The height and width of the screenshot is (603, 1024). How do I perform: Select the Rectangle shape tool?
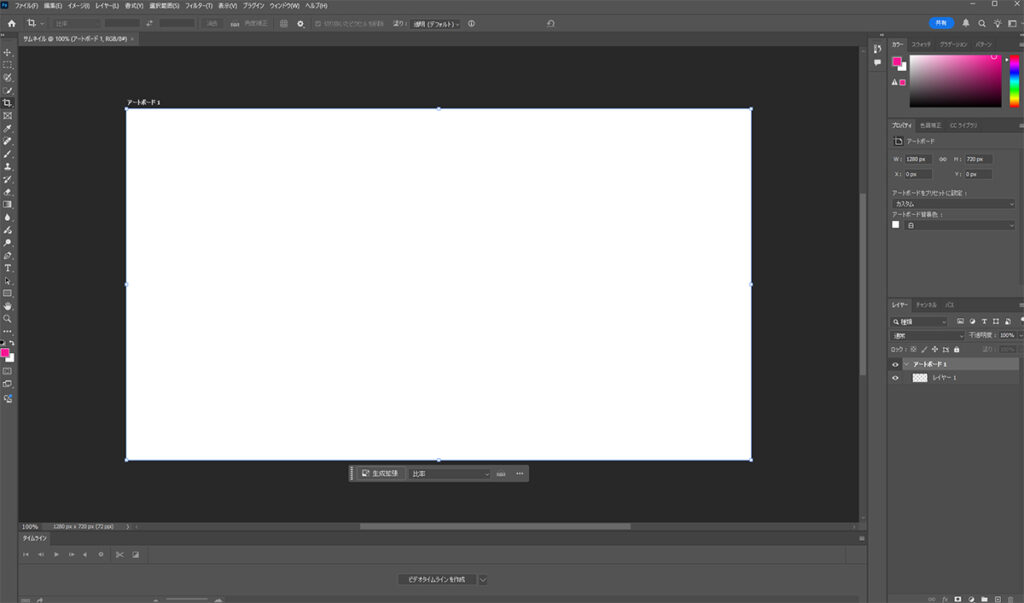click(7, 293)
